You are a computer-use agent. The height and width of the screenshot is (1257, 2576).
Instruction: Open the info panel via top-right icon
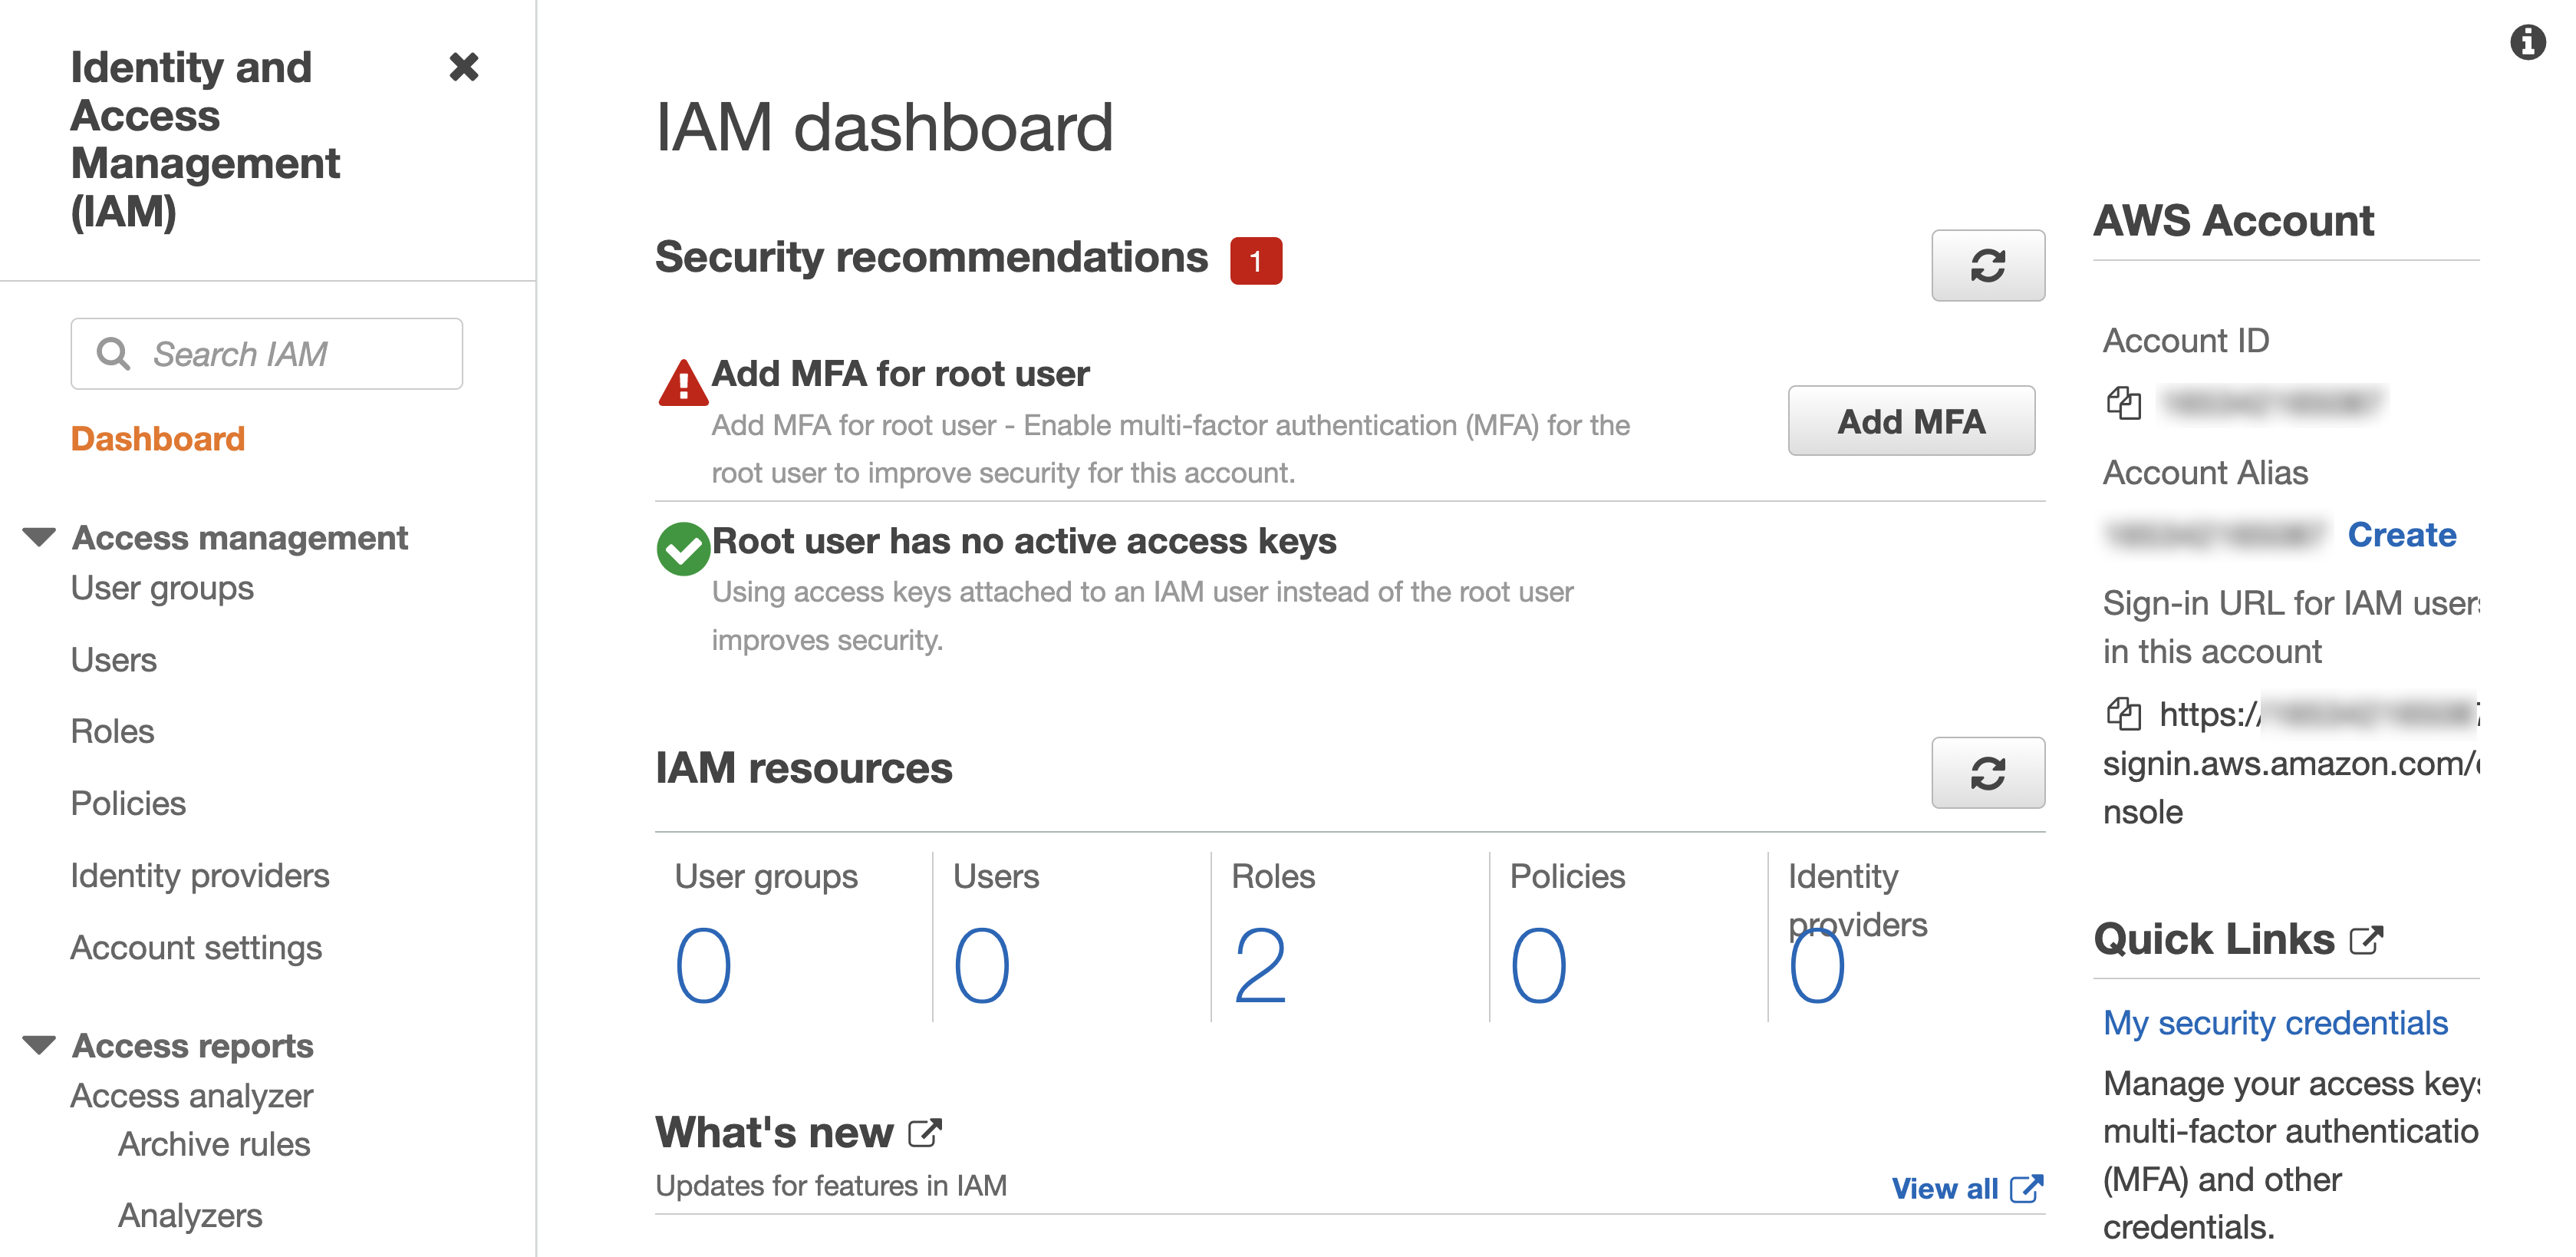pos(2528,43)
